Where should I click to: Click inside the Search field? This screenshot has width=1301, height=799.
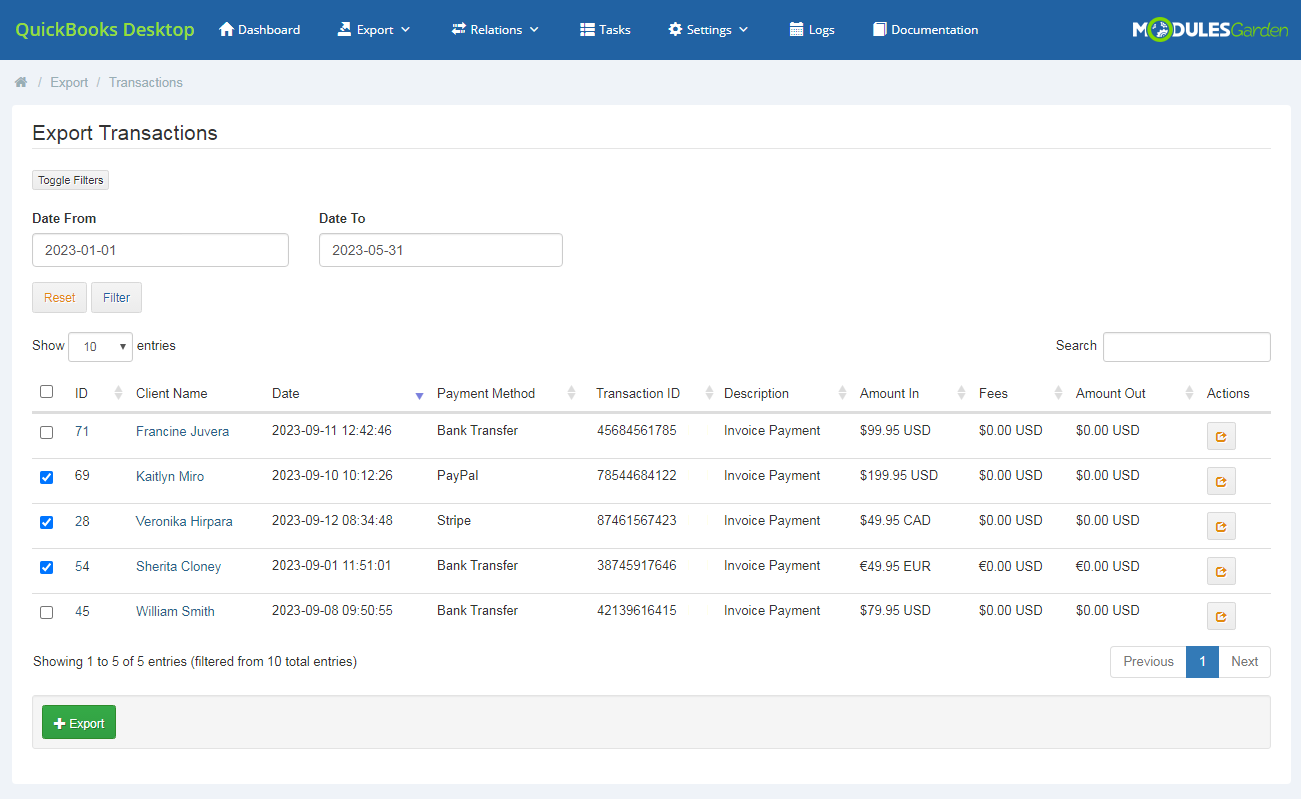pos(1186,346)
